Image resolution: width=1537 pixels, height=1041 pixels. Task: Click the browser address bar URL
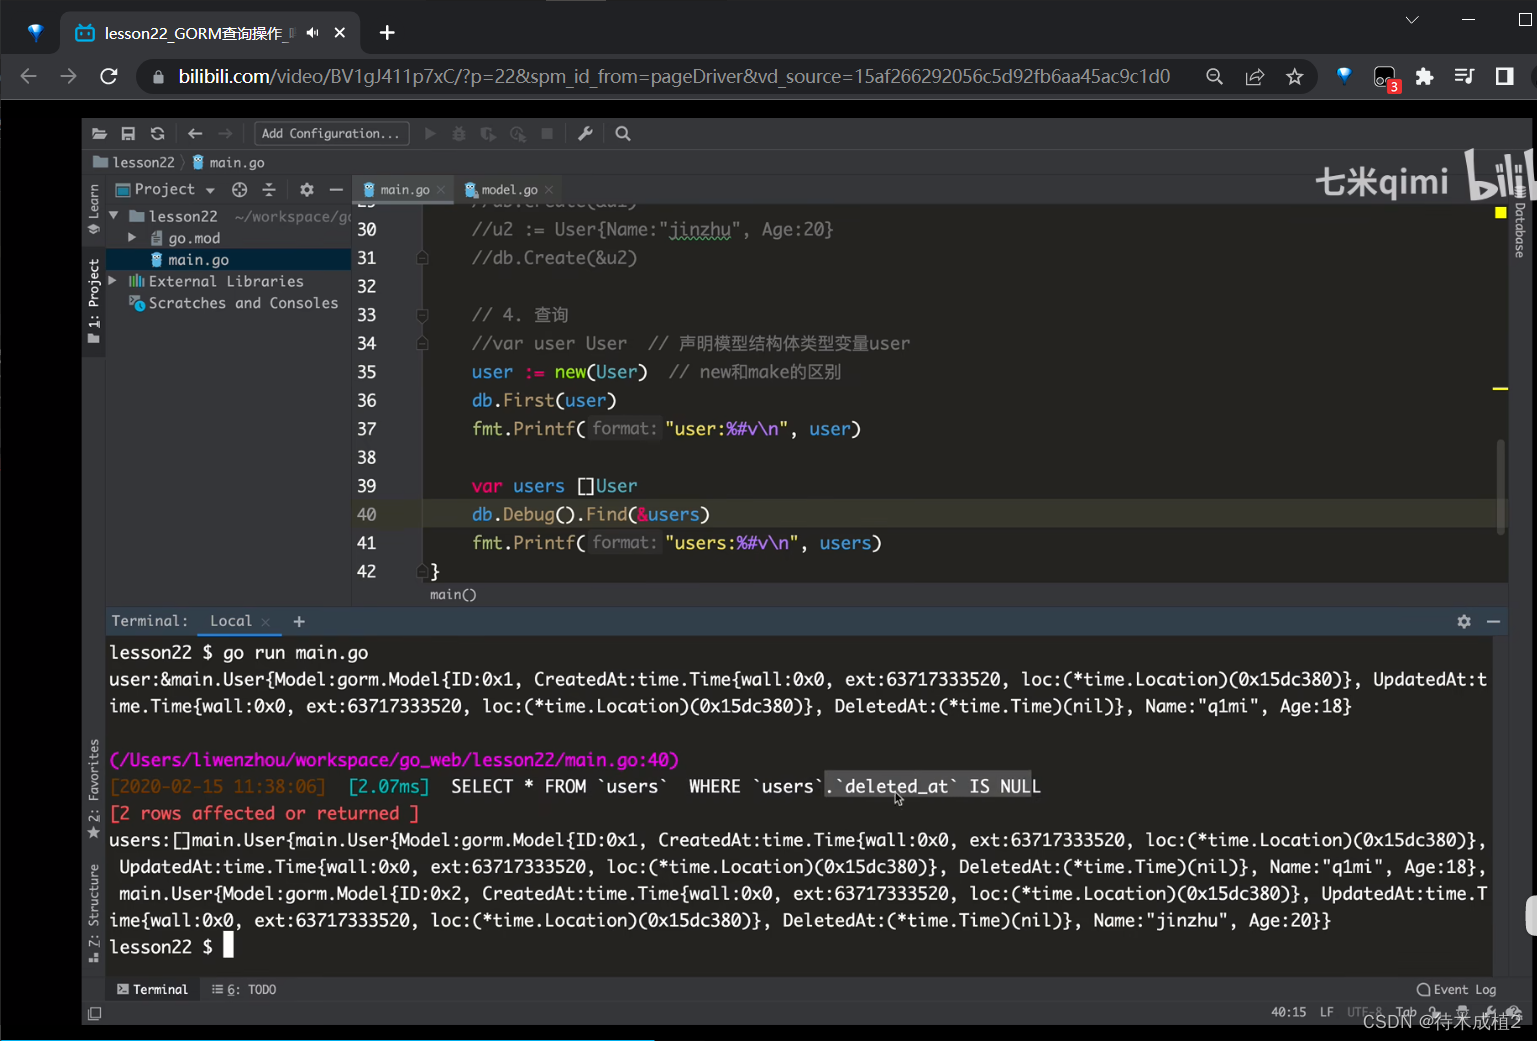(x=673, y=77)
